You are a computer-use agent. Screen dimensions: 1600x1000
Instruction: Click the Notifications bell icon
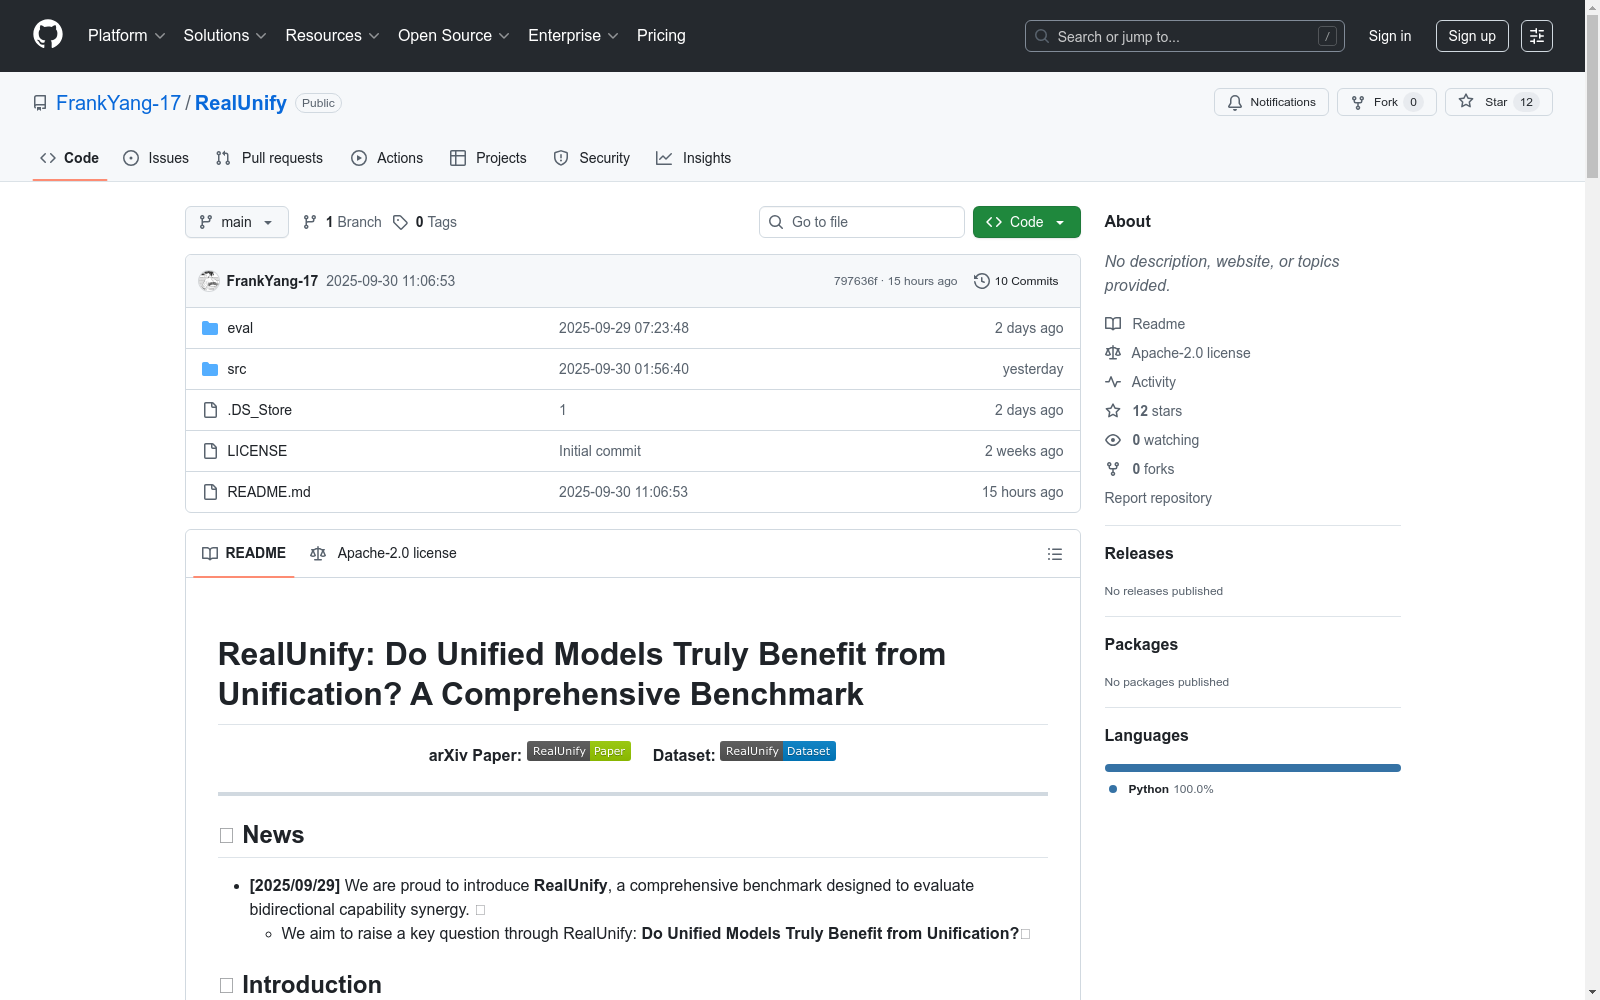(1235, 102)
